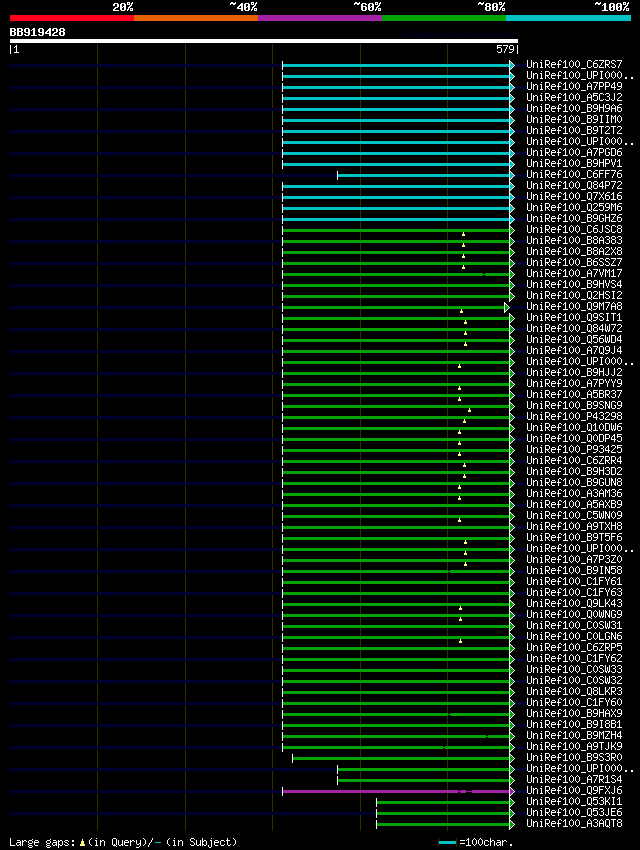Select subject label UniRef100_C1FY61
The height and width of the screenshot is (850, 640).
[x=574, y=581]
